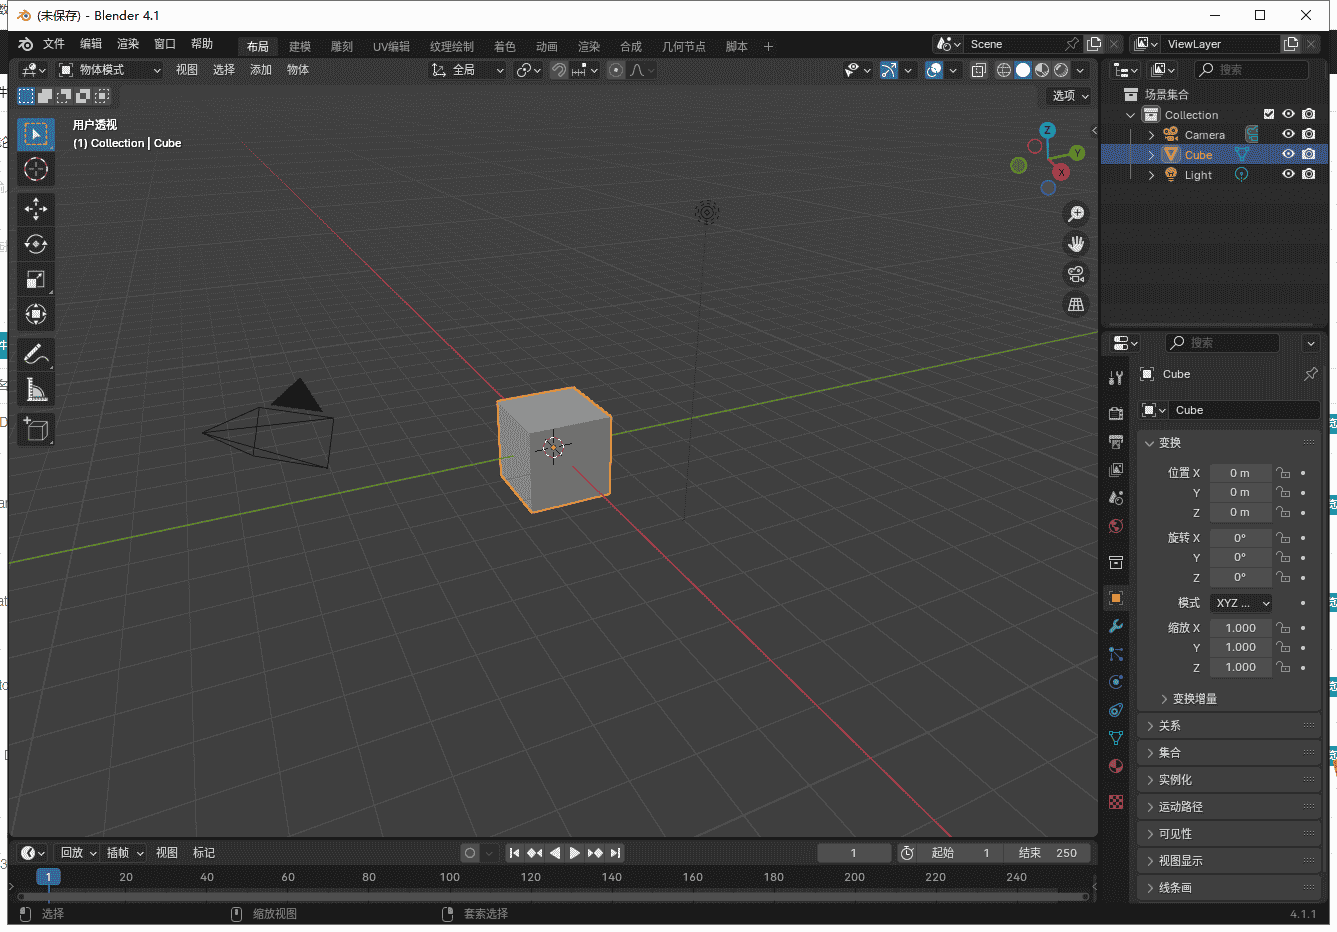Click the Options button in viewport
Image resolution: width=1337 pixels, height=932 pixels.
point(1070,96)
